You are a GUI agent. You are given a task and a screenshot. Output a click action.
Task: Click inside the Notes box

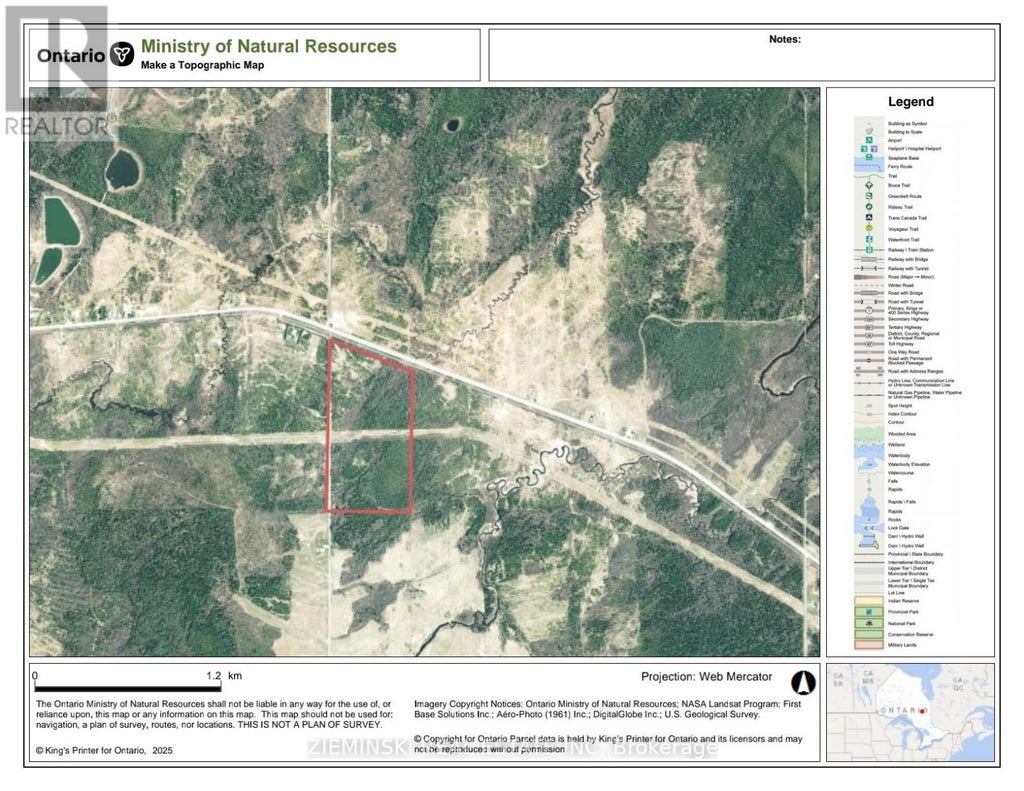[x=741, y=60]
